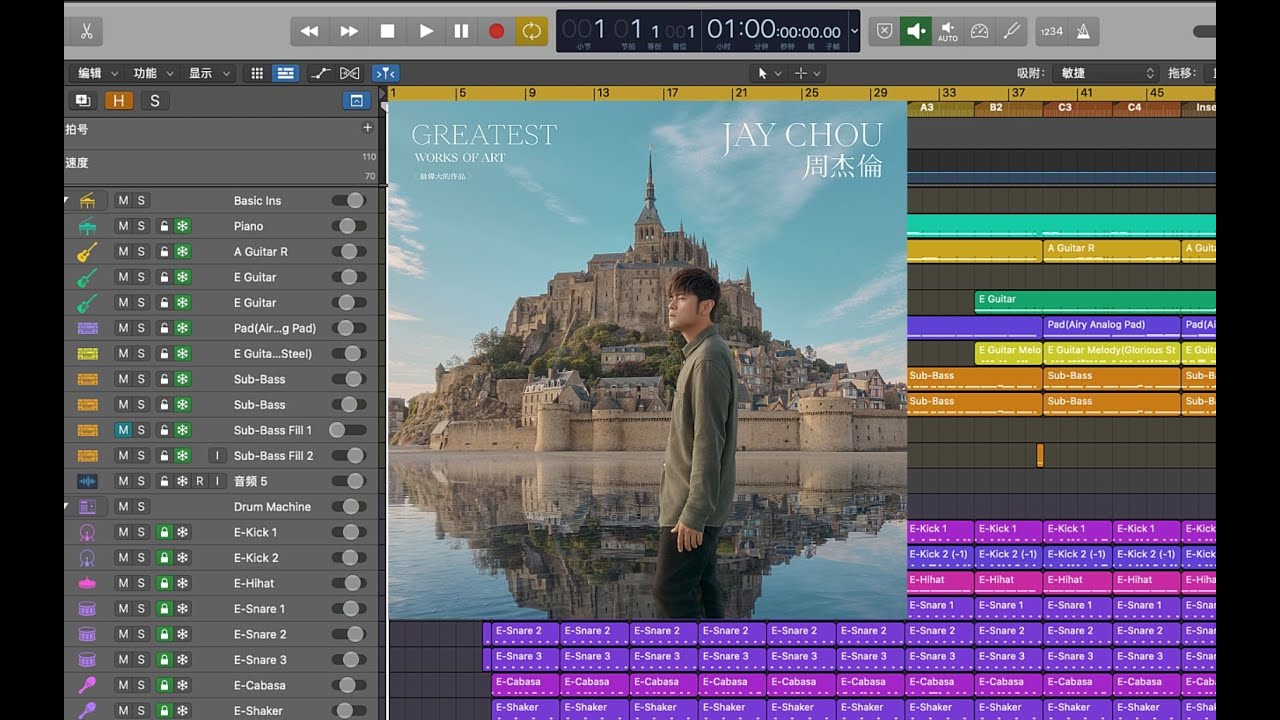The image size is (1280, 720).
Task: Click the Flex bowtie icon
Action: point(349,73)
